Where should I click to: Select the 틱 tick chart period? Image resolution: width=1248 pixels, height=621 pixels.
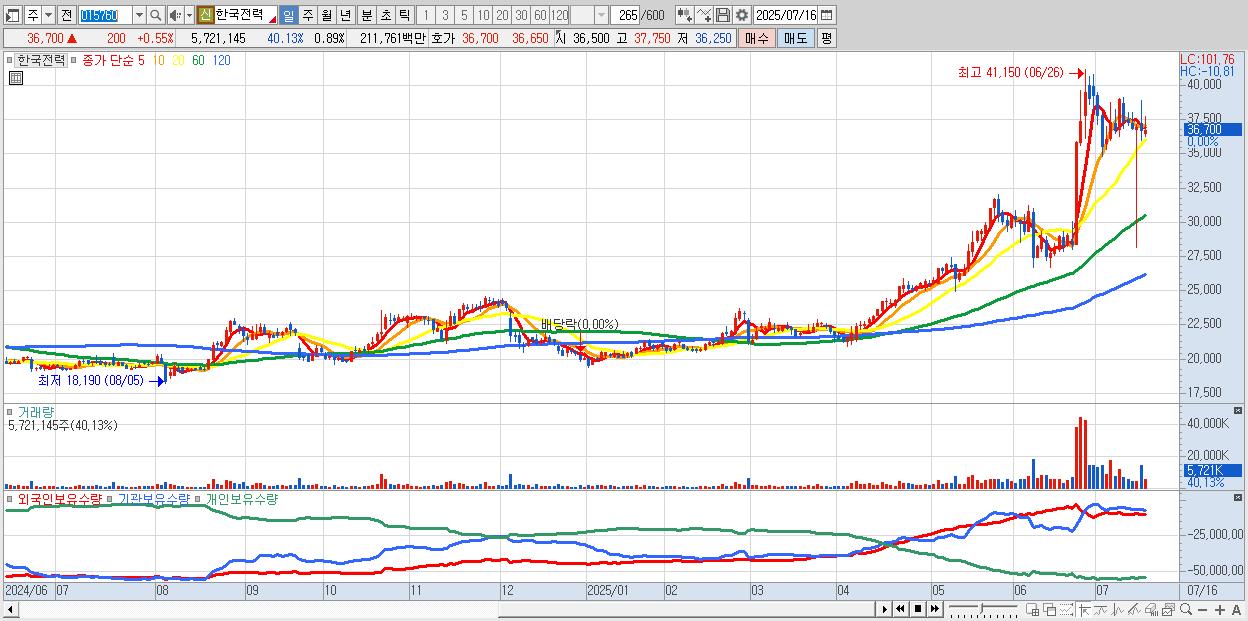404,15
